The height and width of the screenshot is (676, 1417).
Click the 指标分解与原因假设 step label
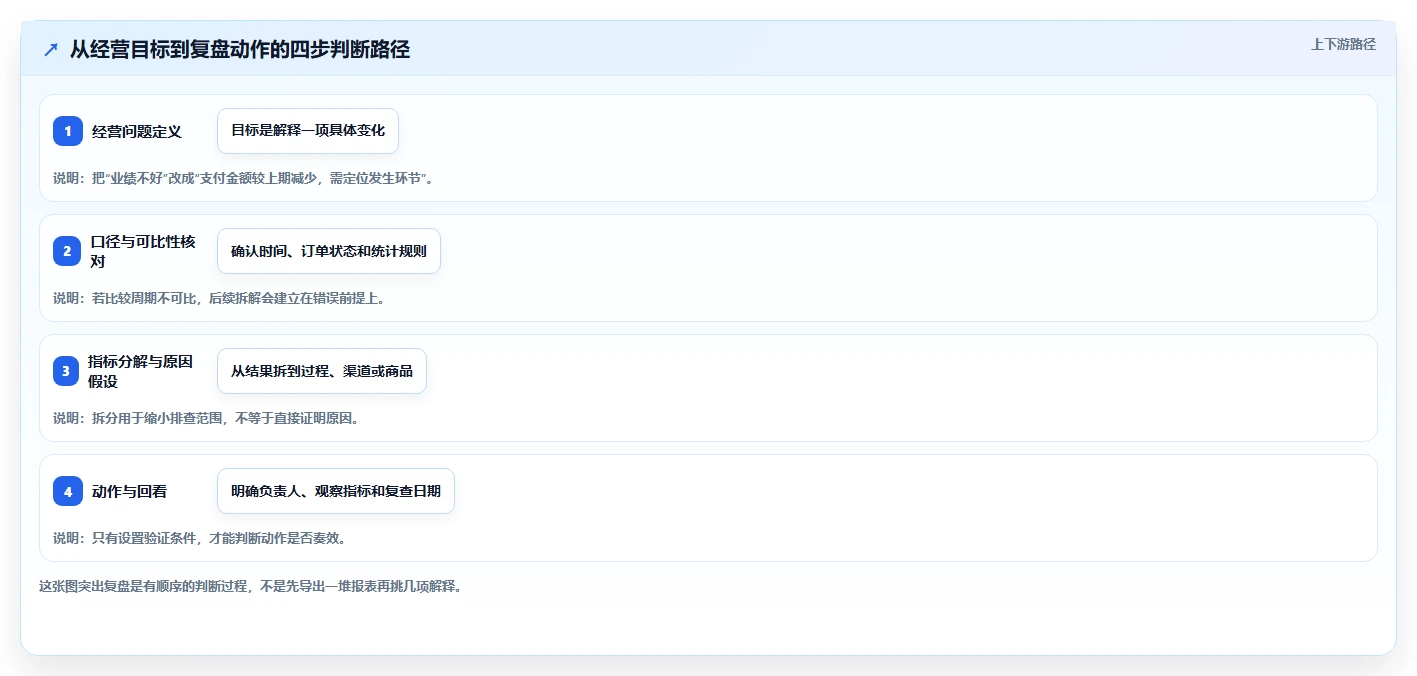pyautogui.click(x=140, y=371)
